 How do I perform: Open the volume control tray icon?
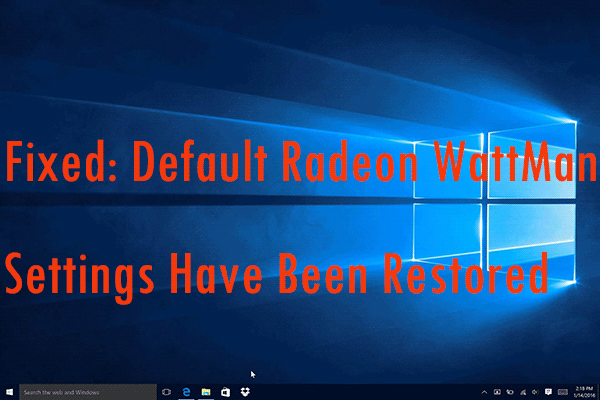(535, 392)
